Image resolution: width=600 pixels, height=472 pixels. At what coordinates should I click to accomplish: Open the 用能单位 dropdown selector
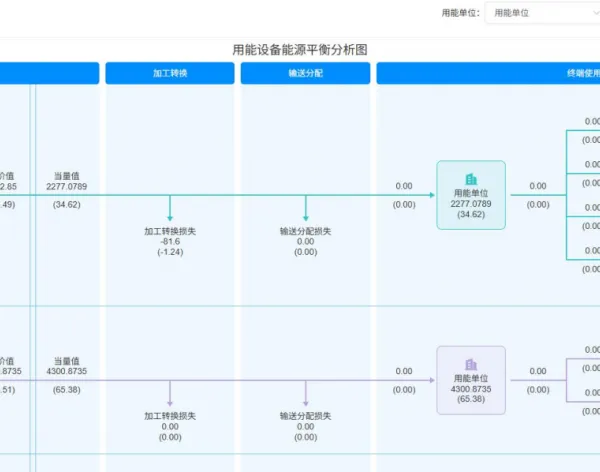(542, 13)
